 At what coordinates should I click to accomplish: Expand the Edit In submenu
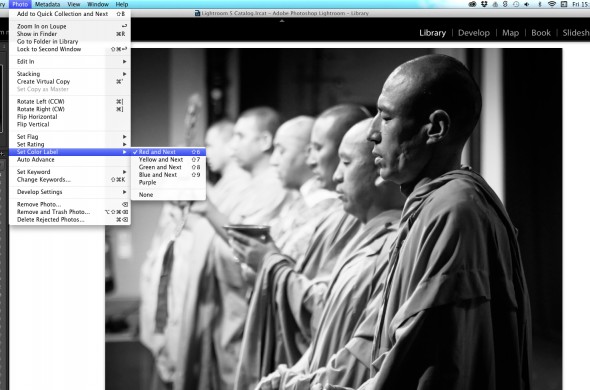tap(70, 61)
